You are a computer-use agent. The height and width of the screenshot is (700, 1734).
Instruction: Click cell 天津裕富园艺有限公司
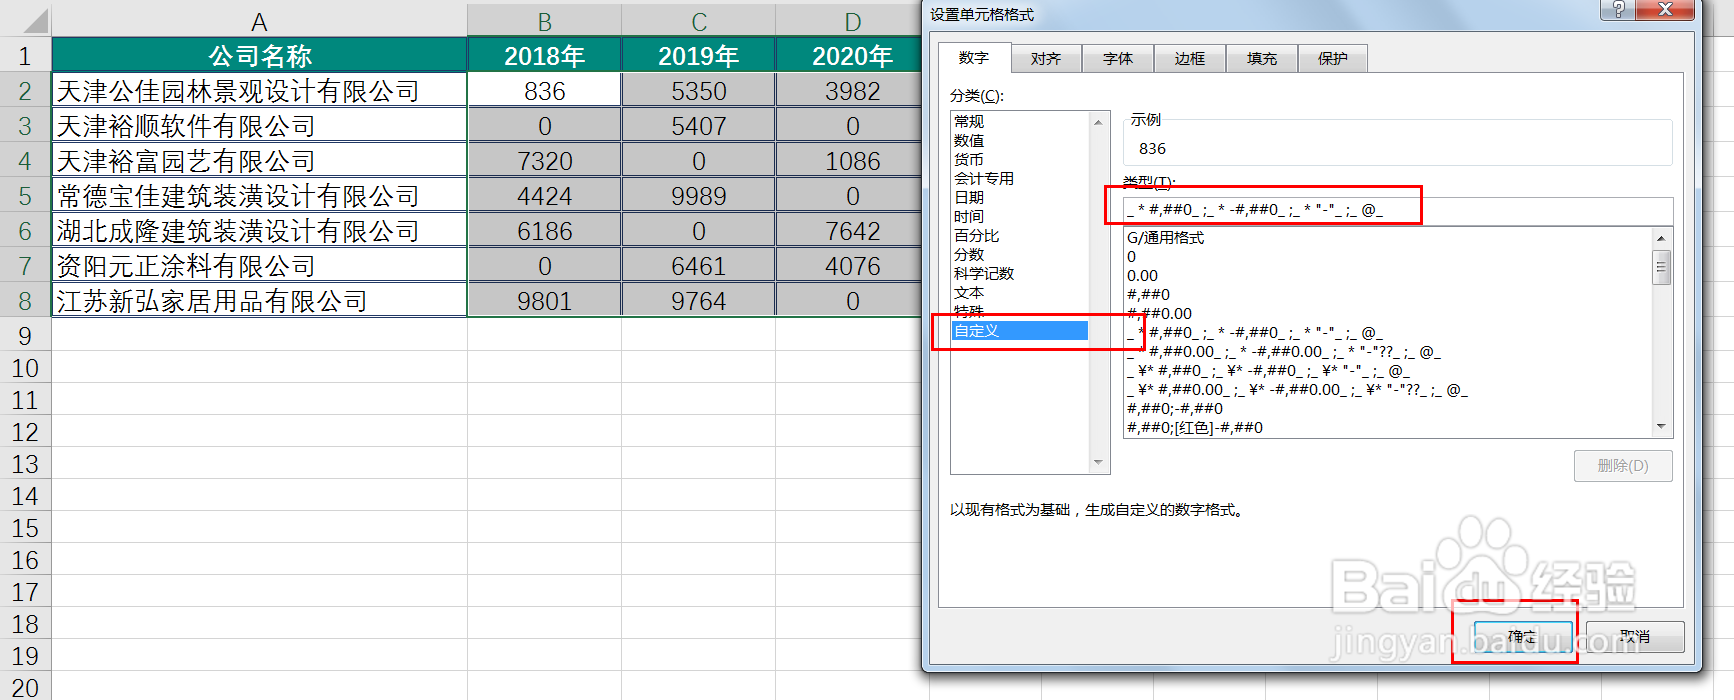tap(259, 160)
